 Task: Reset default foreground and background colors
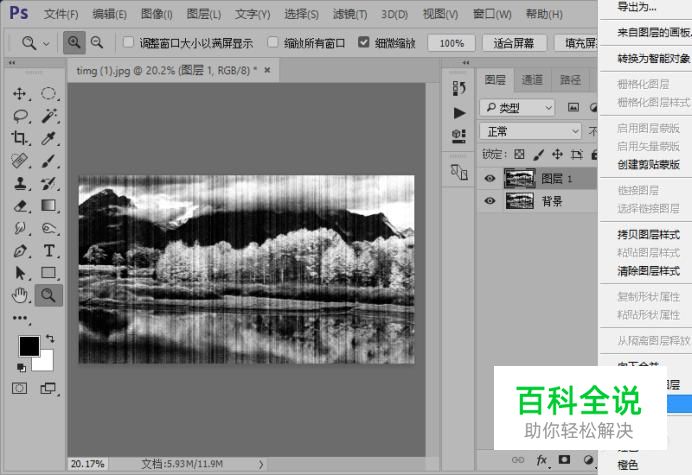(x=21, y=367)
